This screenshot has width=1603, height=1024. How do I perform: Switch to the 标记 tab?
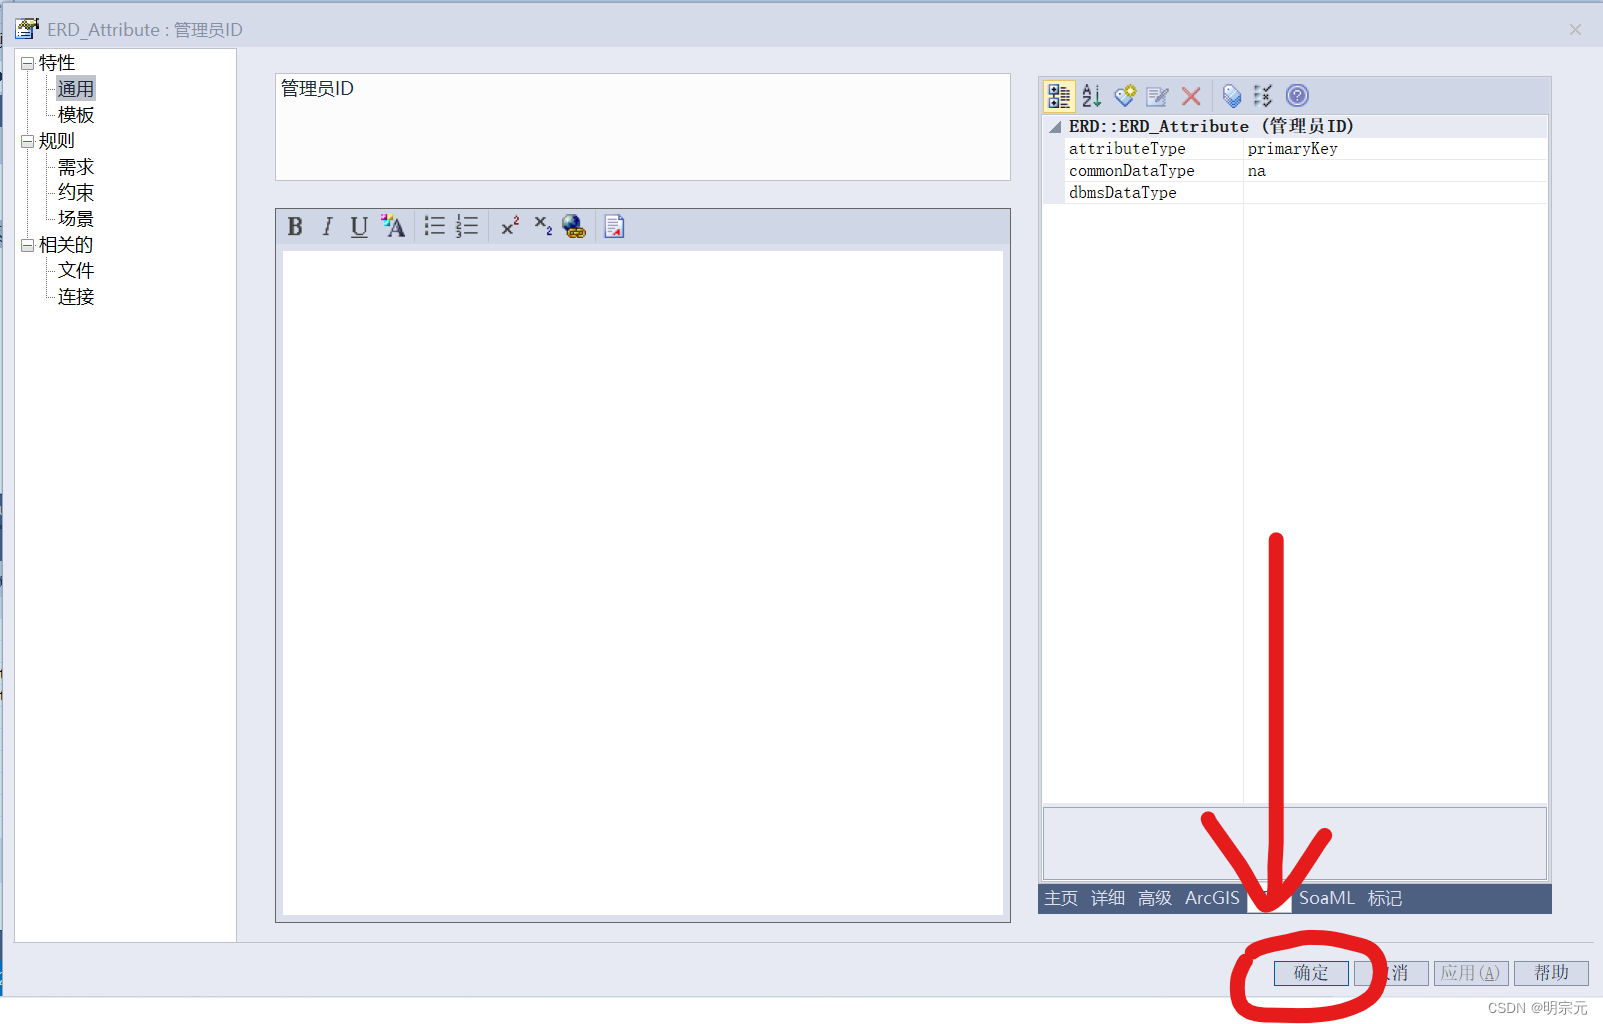pos(1385,898)
